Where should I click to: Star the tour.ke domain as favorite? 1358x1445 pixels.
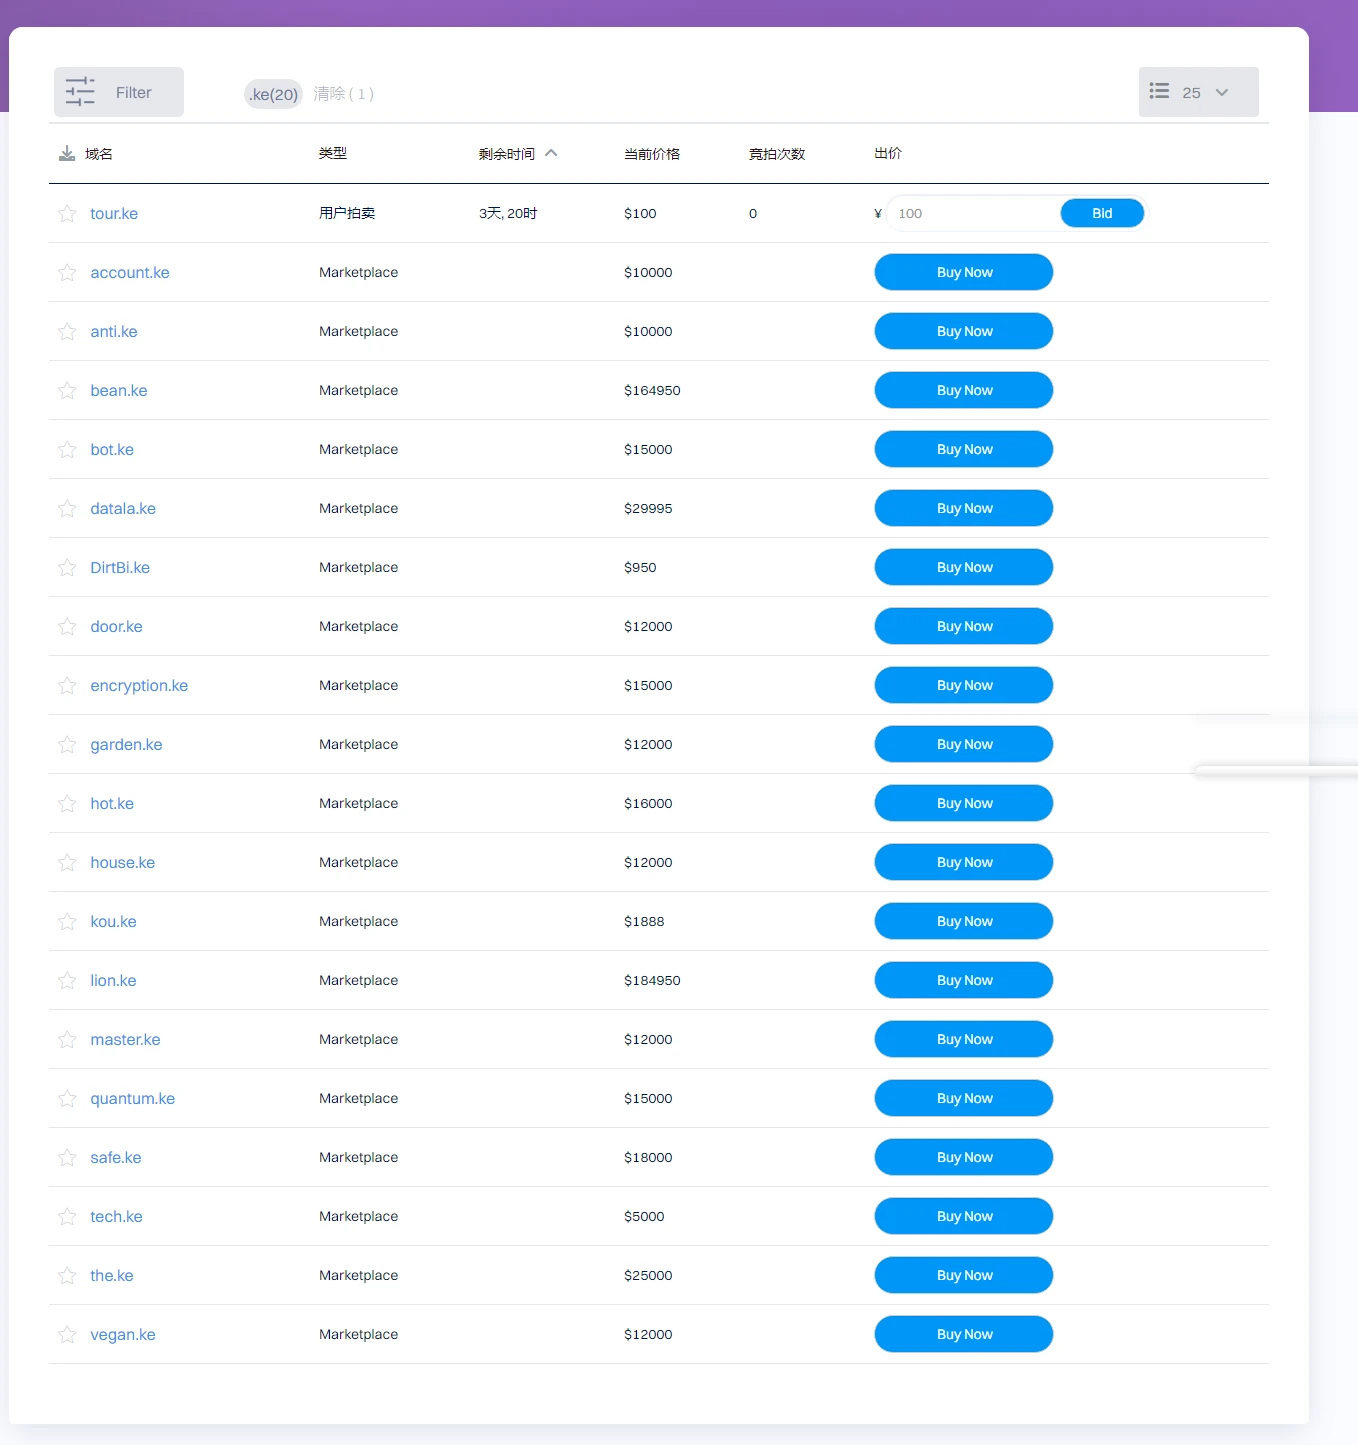point(67,213)
